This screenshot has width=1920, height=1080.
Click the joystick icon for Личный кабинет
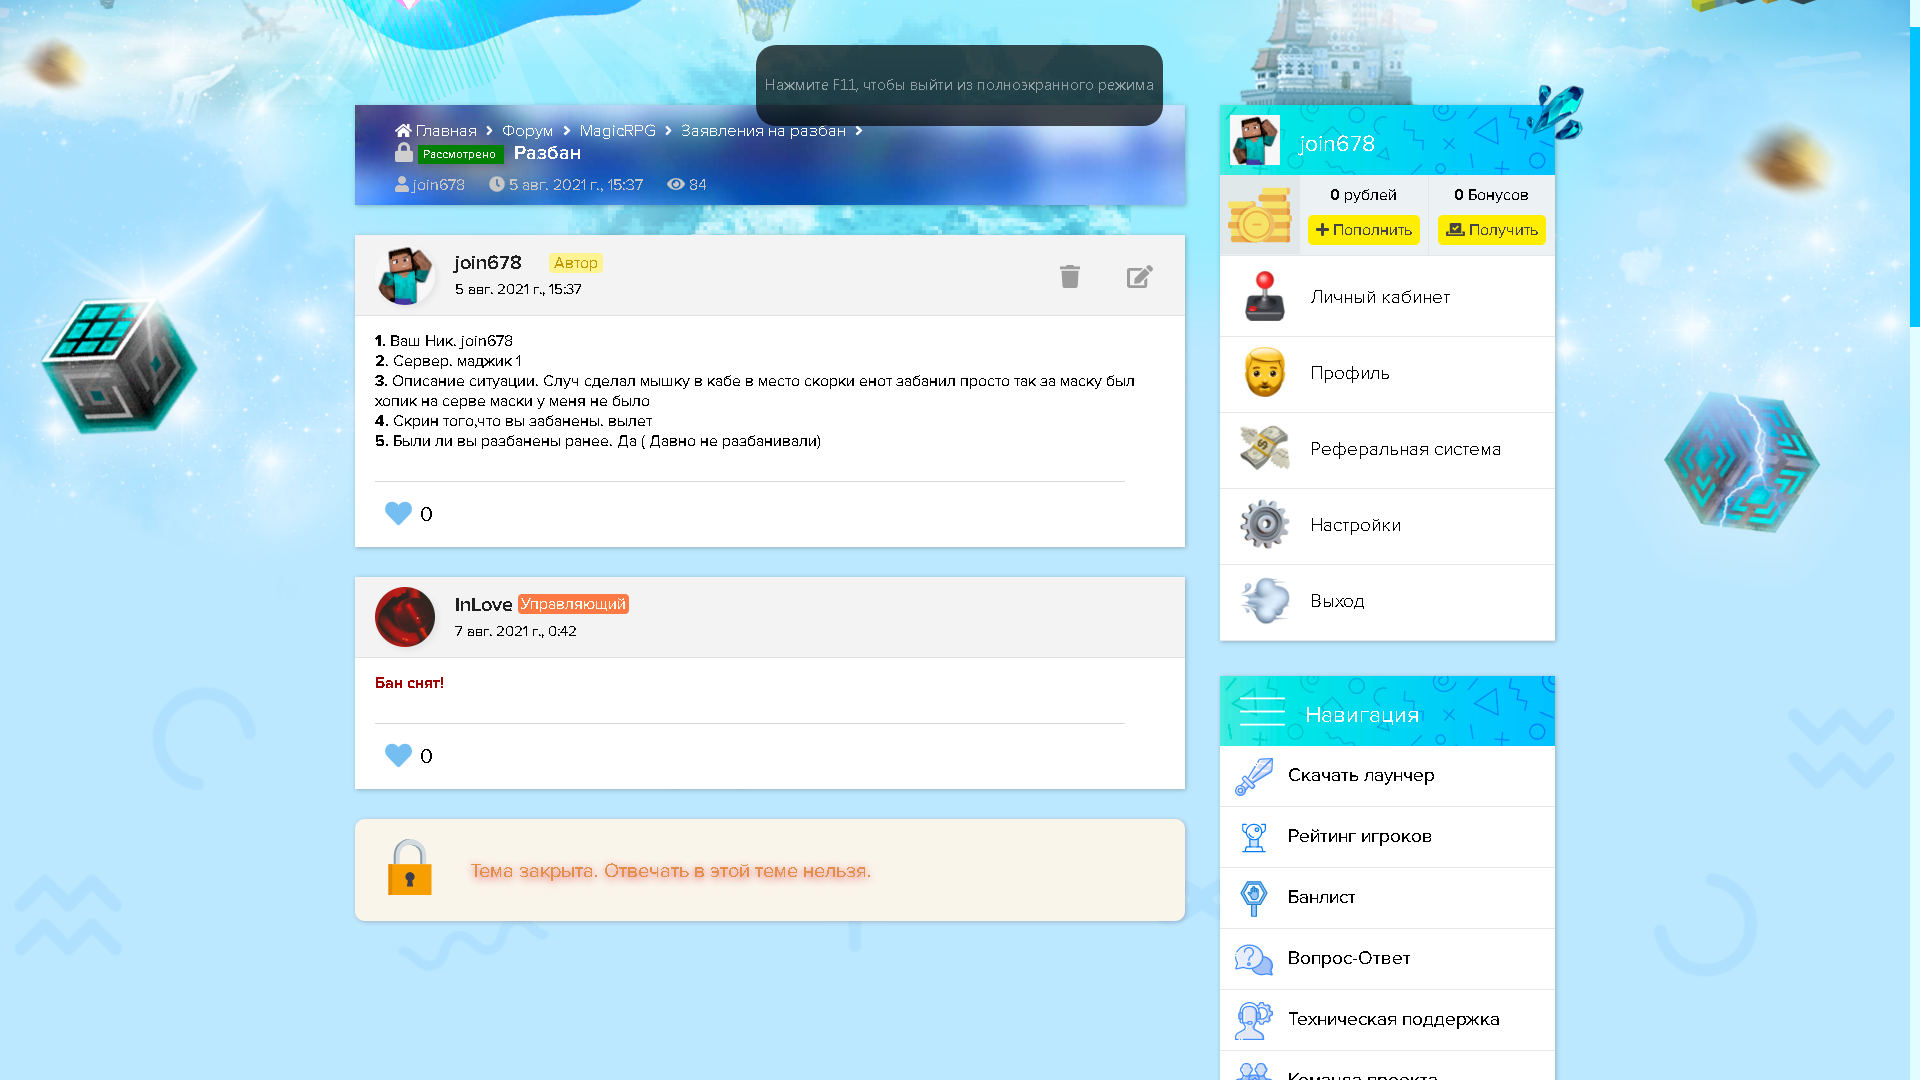click(1264, 297)
